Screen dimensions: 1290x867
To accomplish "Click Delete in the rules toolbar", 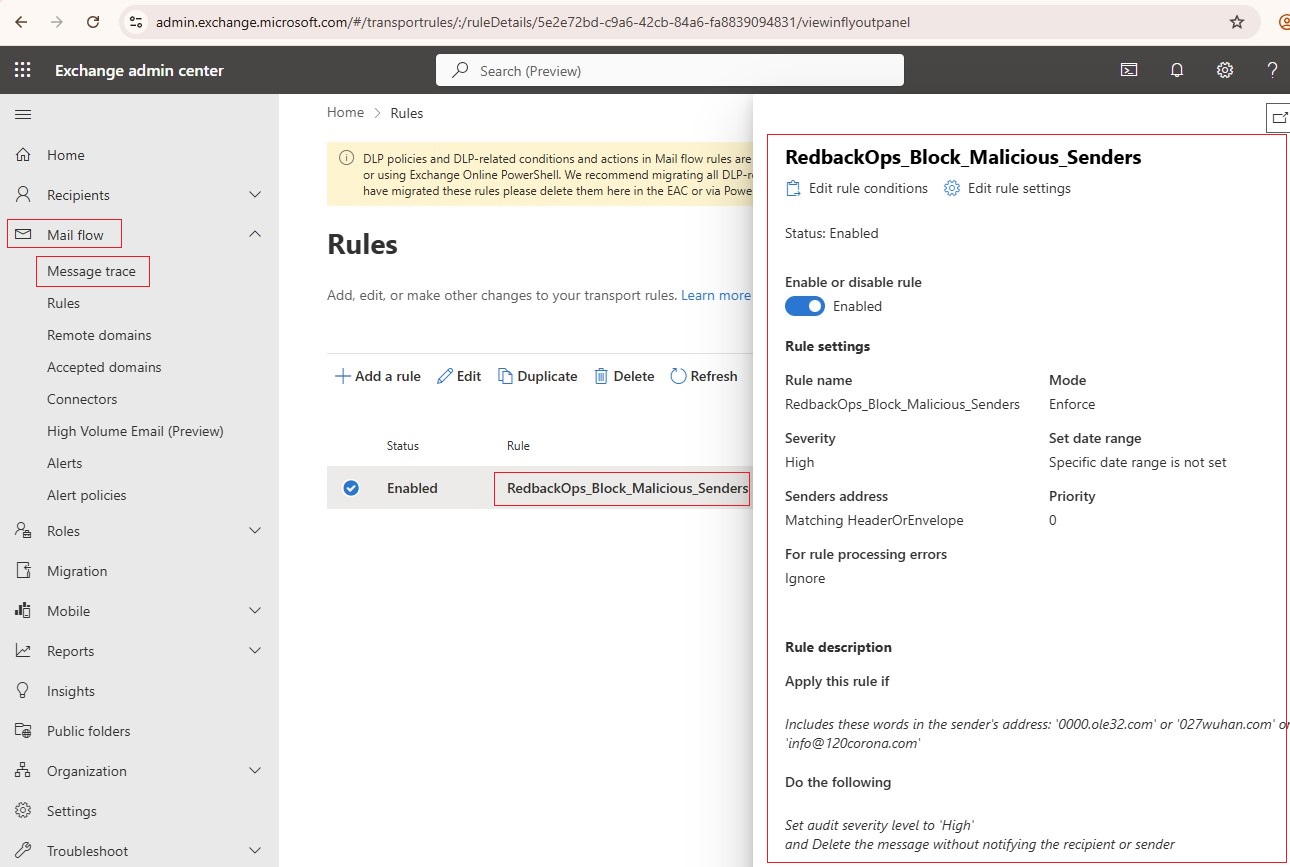I will click(x=624, y=376).
